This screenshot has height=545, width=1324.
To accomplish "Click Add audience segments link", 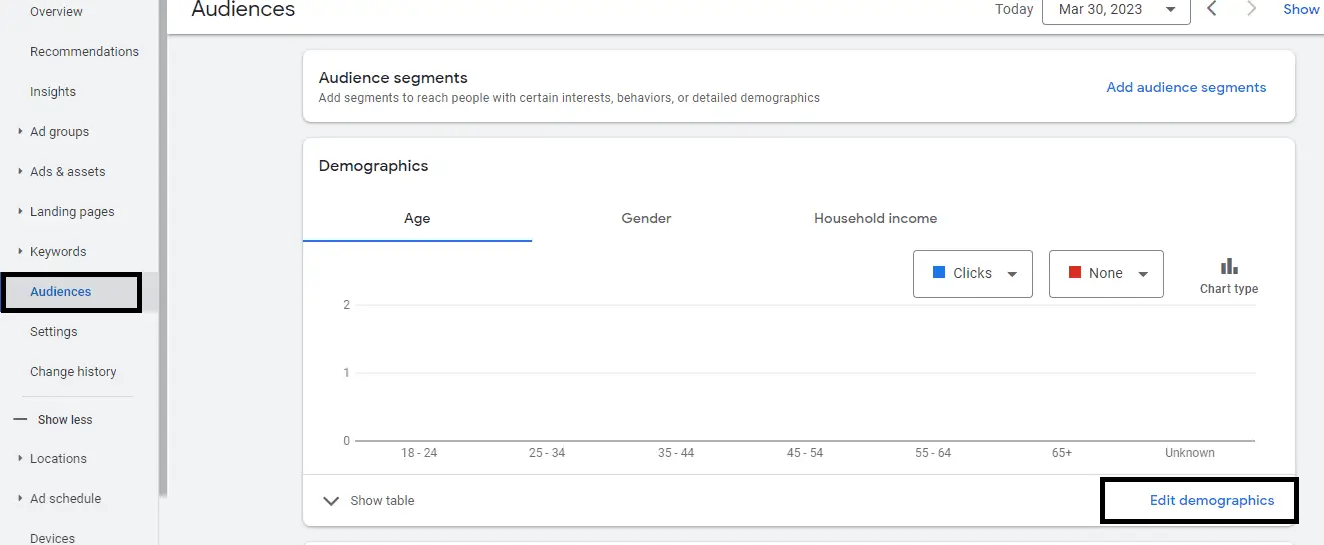I will [x=1186, y=87].
